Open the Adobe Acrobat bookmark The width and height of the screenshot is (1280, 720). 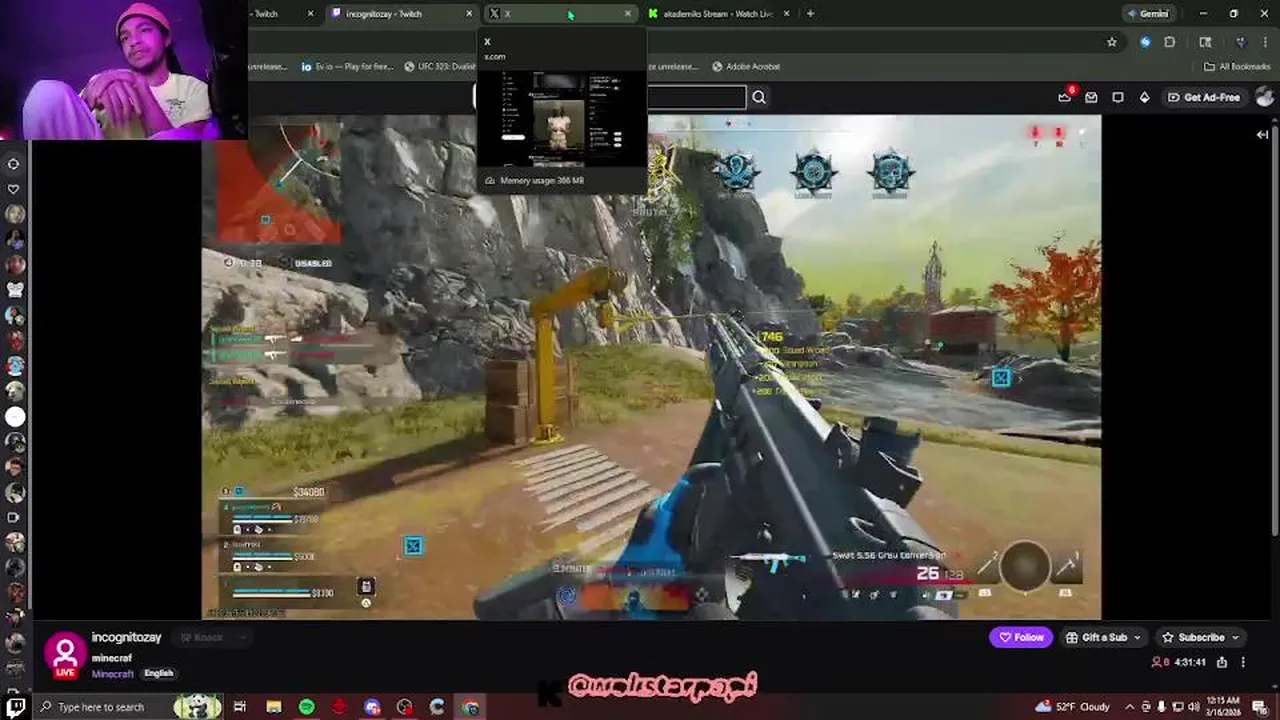click(x=746, y=66)
